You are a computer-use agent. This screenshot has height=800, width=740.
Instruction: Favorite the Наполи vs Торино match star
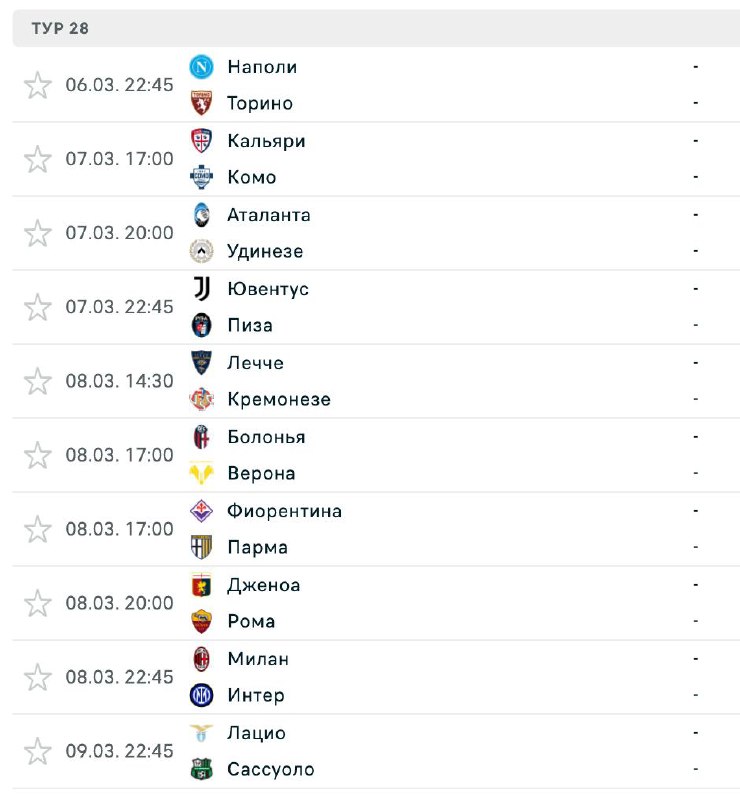pos(37,85)
